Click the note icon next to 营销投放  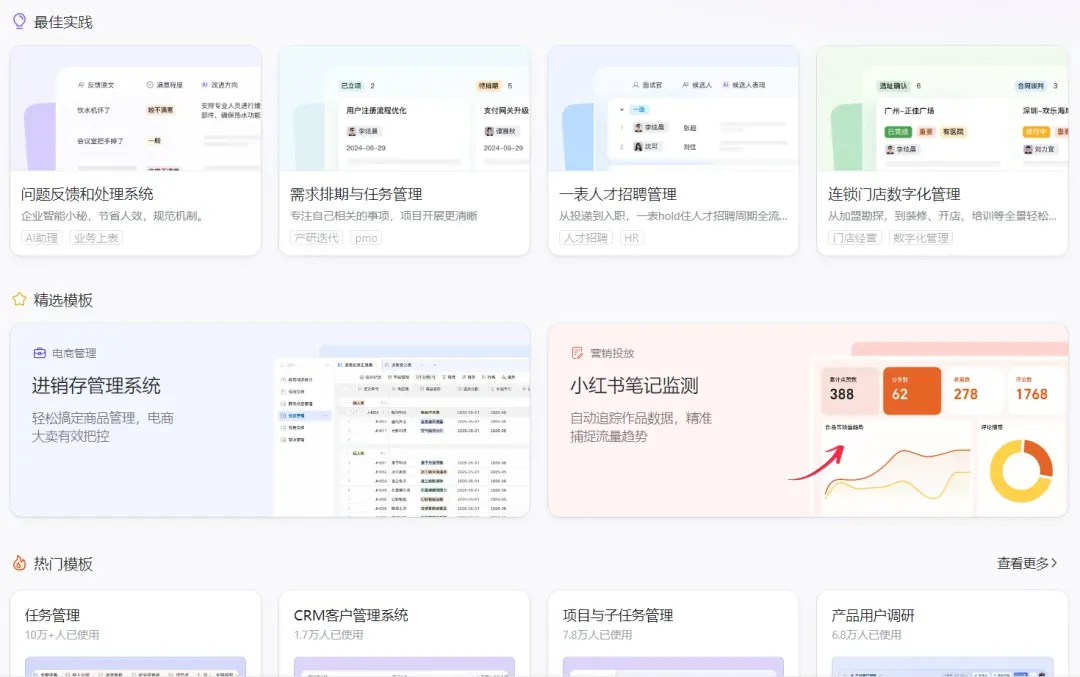(x=577, y=353)
